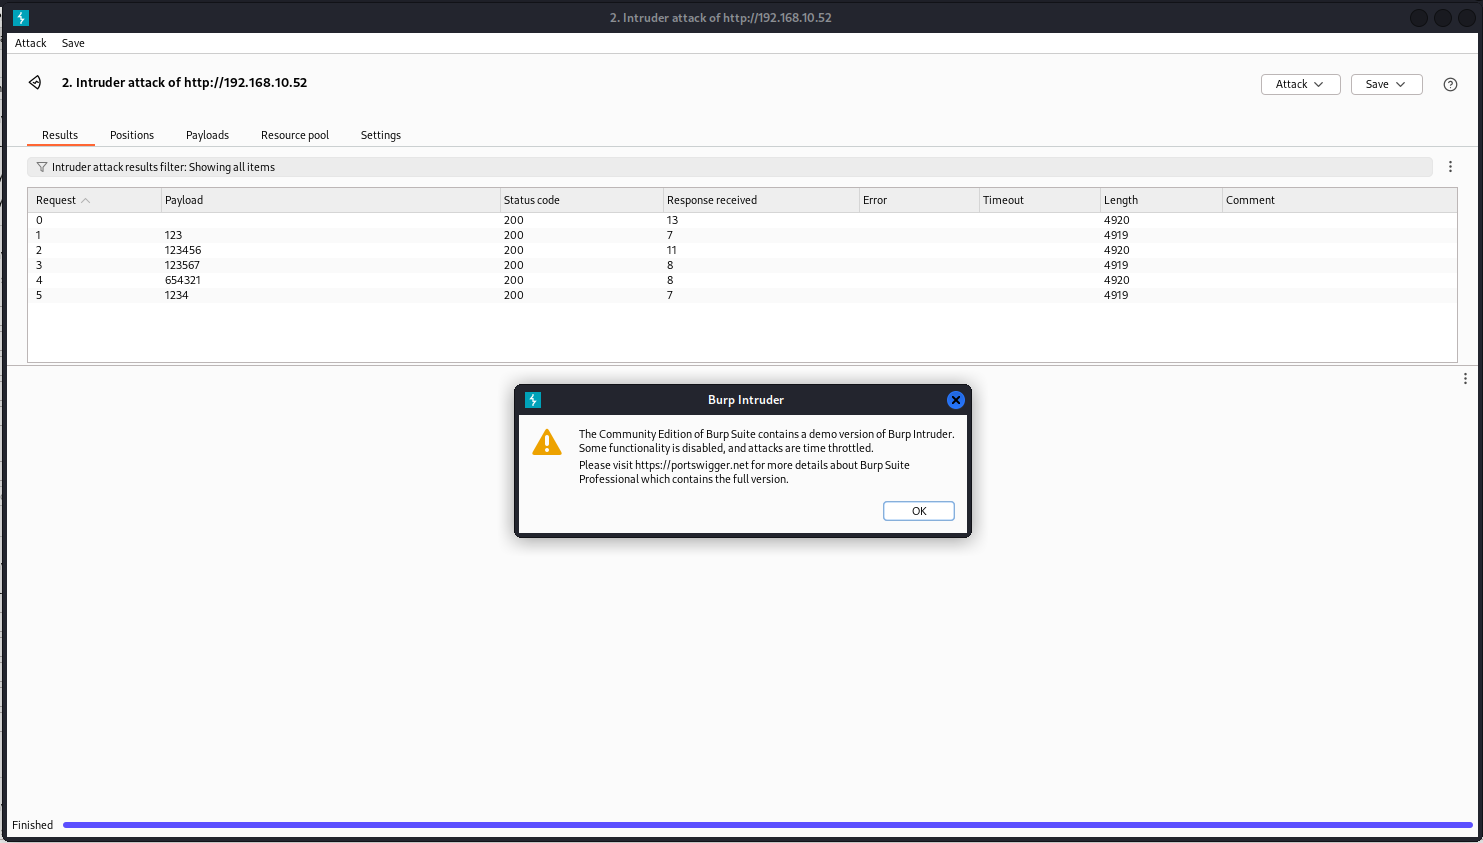Image resolution: width=1483 pixels, height=843 pixels.
Task: Open lower pane three-dot options menu
Action: coord(1465,379)
